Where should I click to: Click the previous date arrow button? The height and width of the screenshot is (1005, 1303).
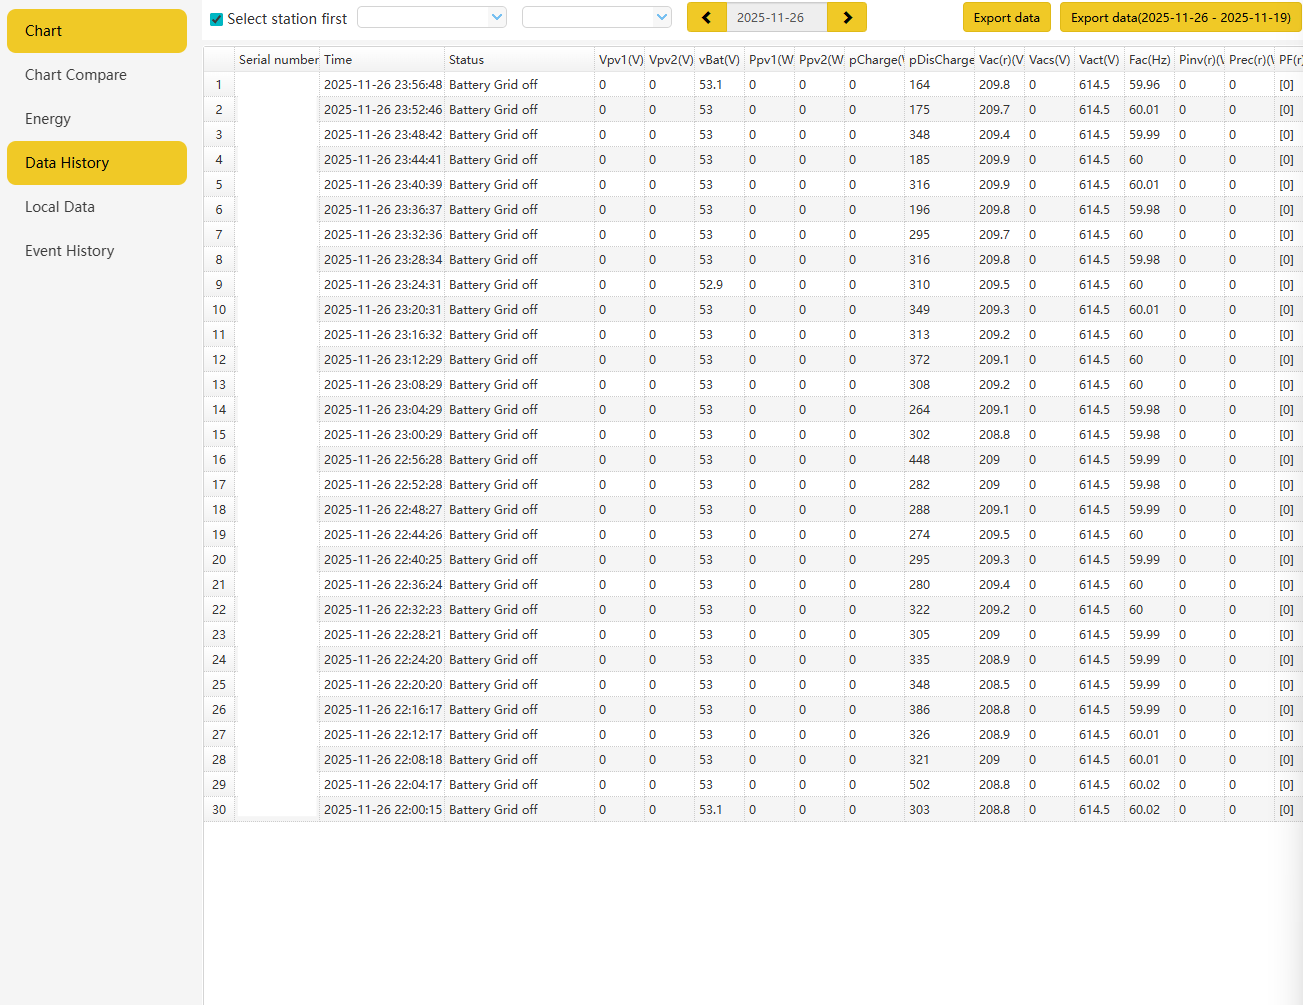[x=707, y=17]
